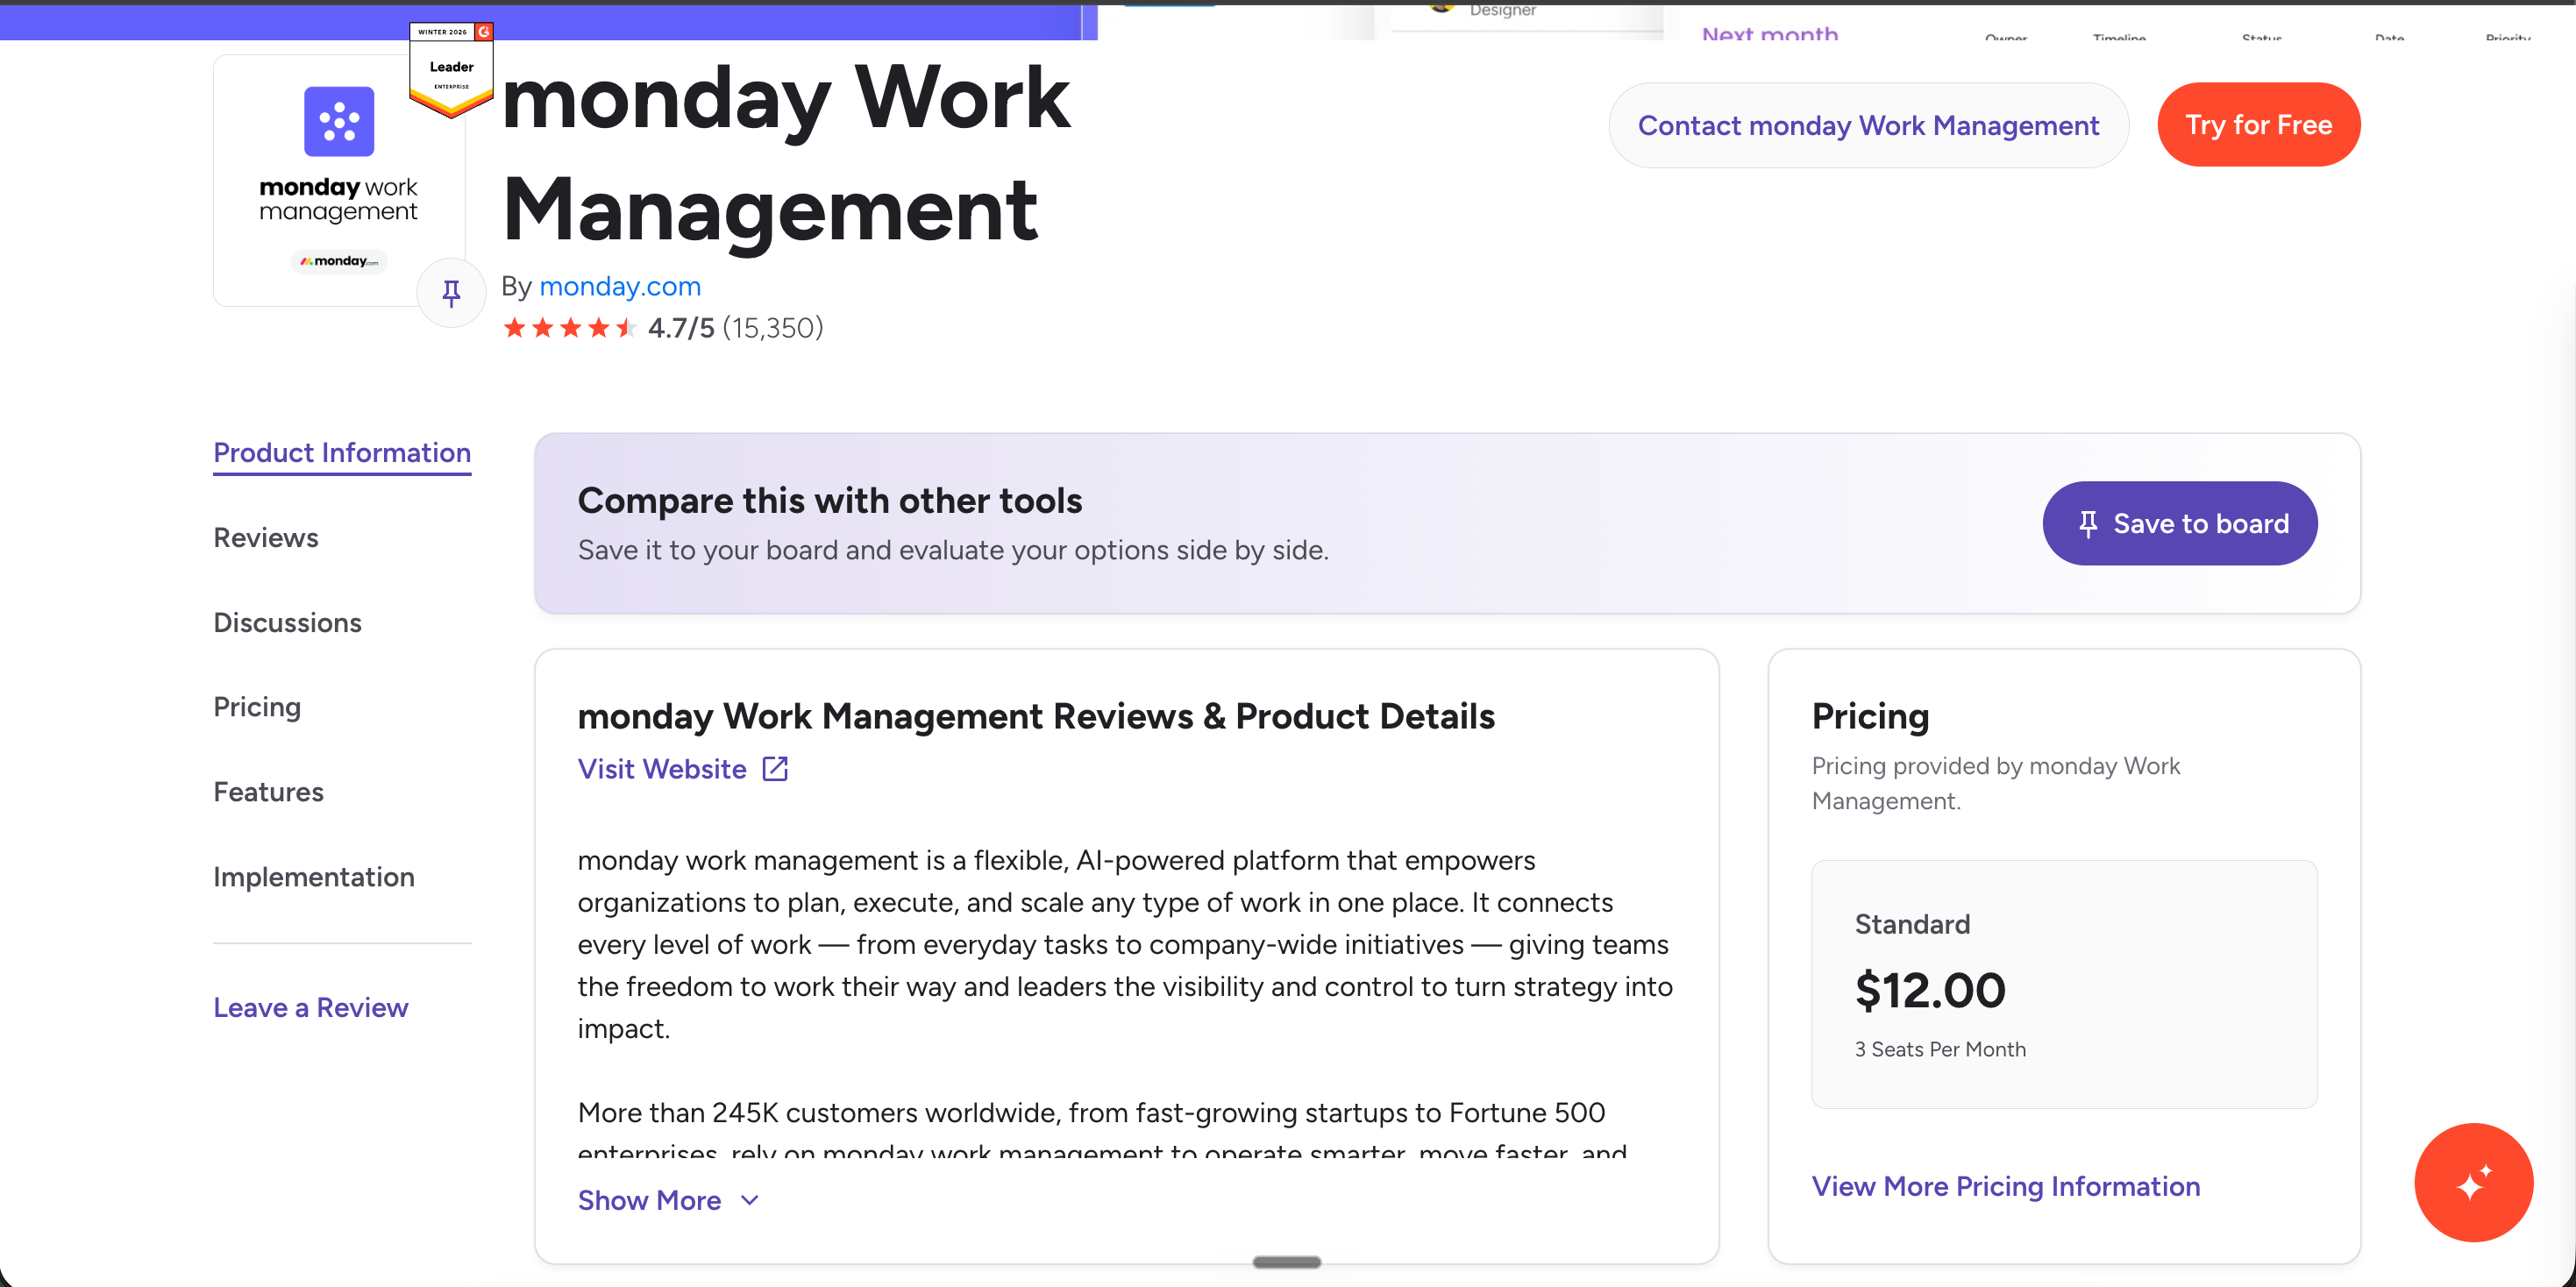Click the pin icon beside product logo

(451, 292)
